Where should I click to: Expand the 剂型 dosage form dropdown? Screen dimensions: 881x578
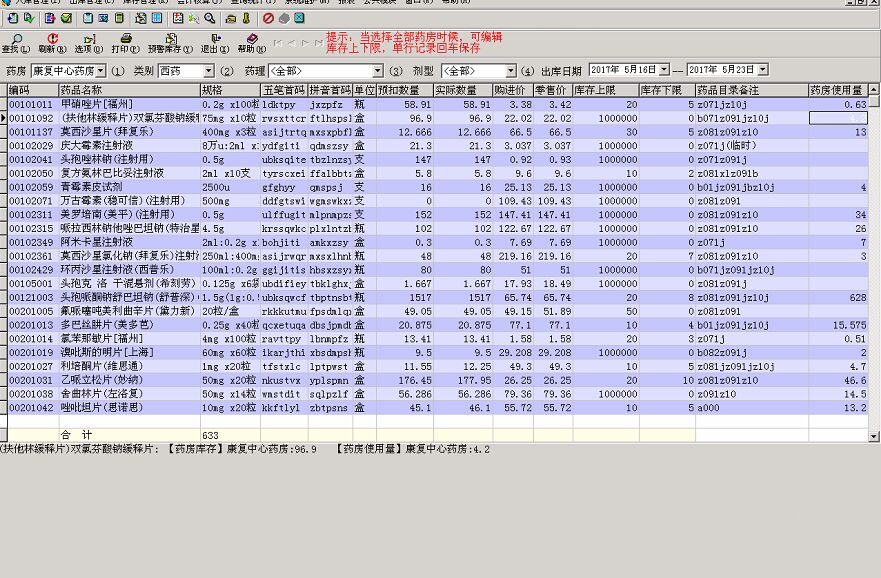point(511,71)
